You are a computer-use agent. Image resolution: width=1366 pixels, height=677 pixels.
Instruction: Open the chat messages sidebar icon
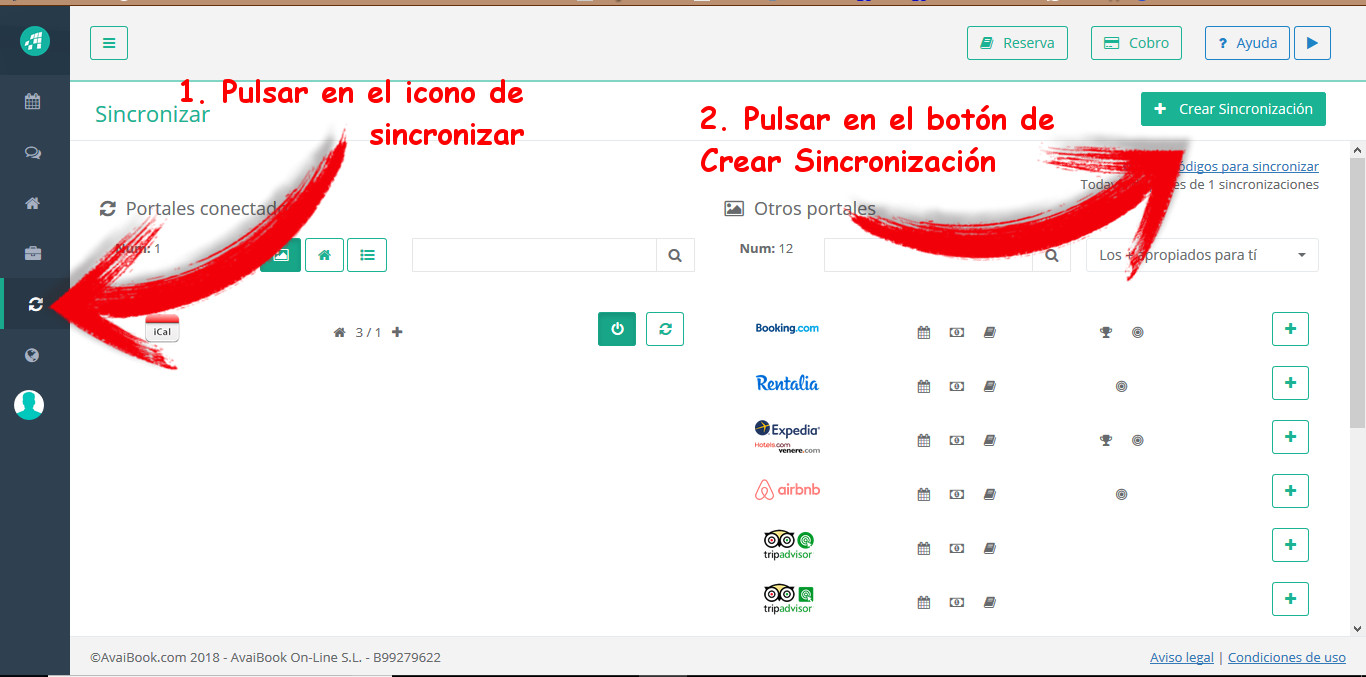(33, 153)
